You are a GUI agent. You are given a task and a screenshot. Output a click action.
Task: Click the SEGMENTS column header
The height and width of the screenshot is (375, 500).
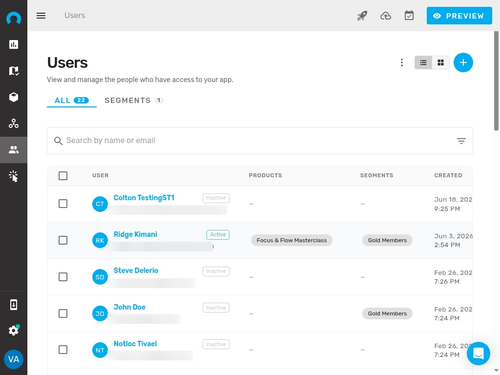coord(377,175)
